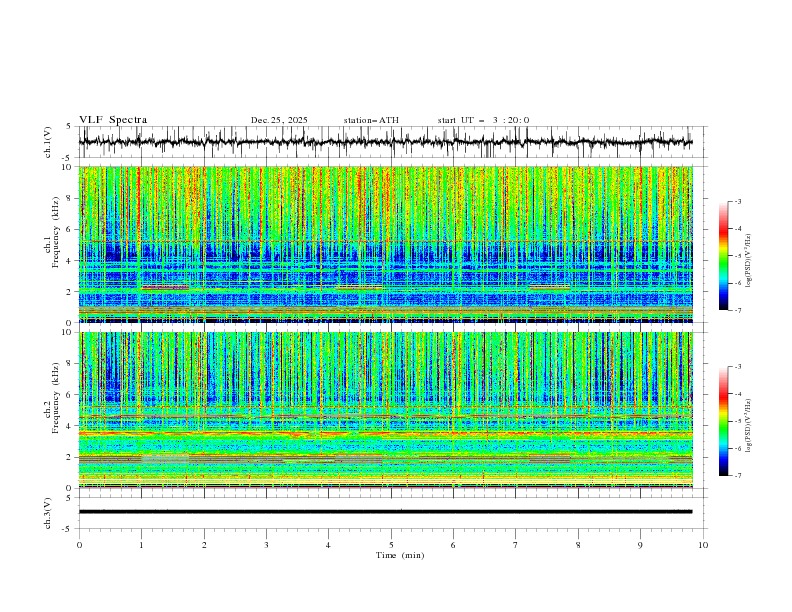Click the "ch.1(V)" waveform axis label
The width and height of the screenshot is (792, 612).
pyautogui.click(x=49, y=142)
